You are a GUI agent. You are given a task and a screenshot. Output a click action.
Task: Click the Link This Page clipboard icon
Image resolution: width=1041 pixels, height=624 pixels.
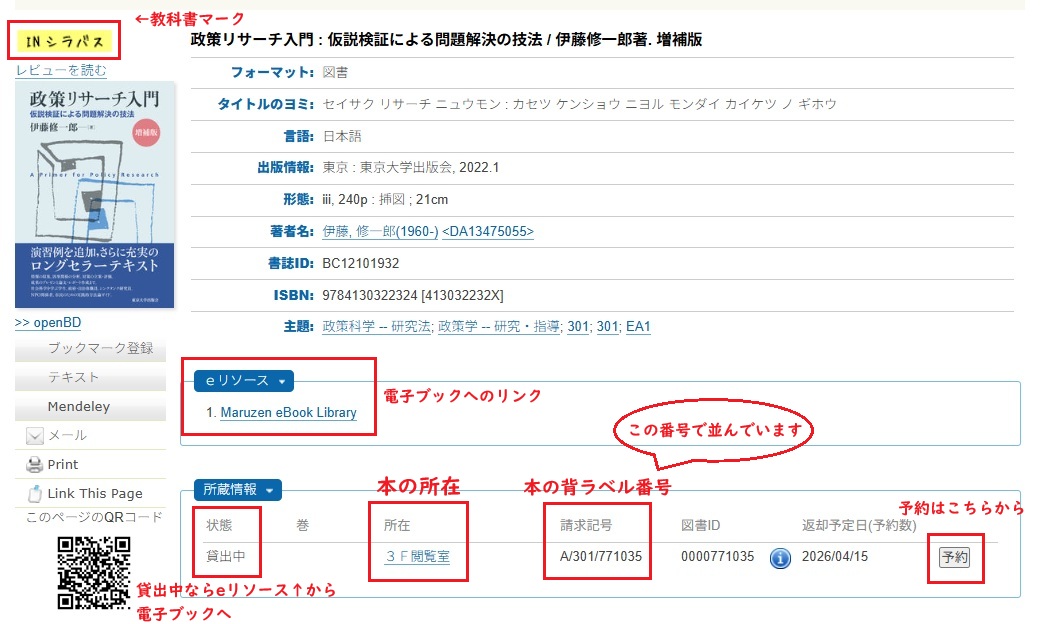tap(34, 494)
